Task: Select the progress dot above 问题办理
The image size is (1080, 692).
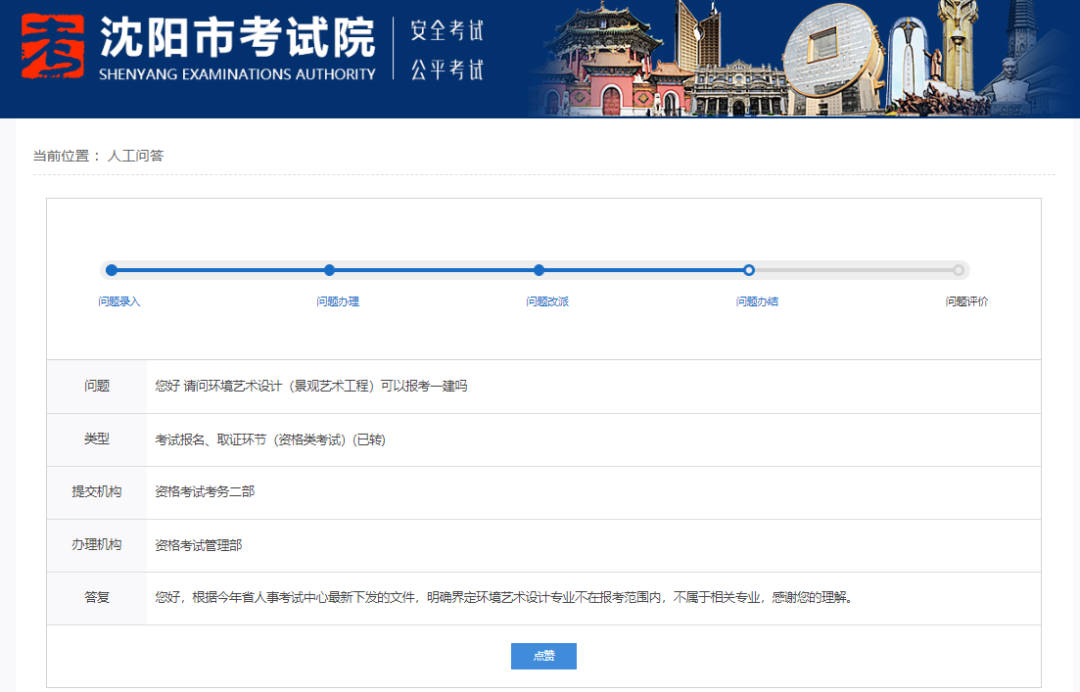Action: point(330,270)
